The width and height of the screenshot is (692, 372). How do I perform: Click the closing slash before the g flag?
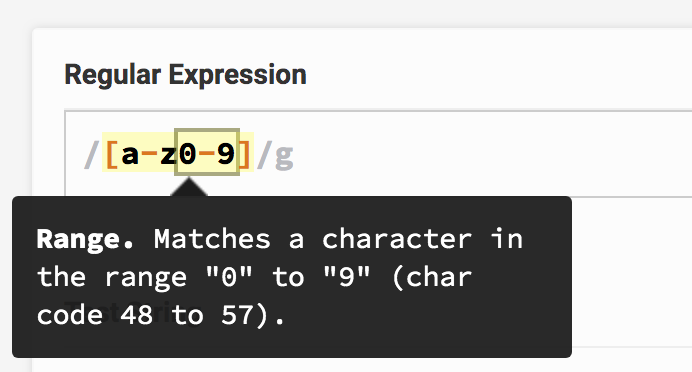click(x=265, y=155)
